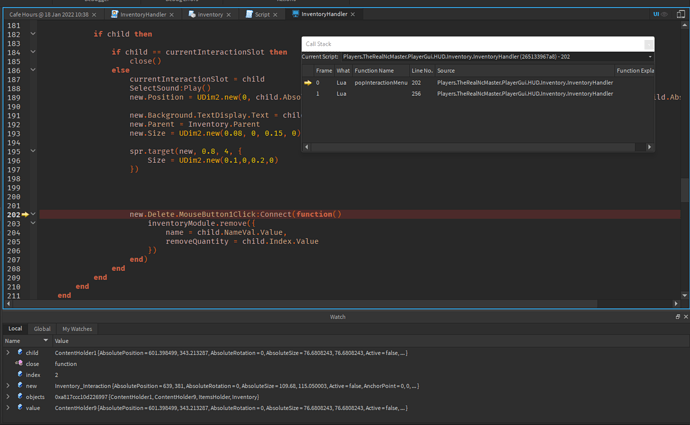Collapse spr.target block at line 195
Image resolution: width=690 pixels, height=425 pixels.
pos(33,150)
